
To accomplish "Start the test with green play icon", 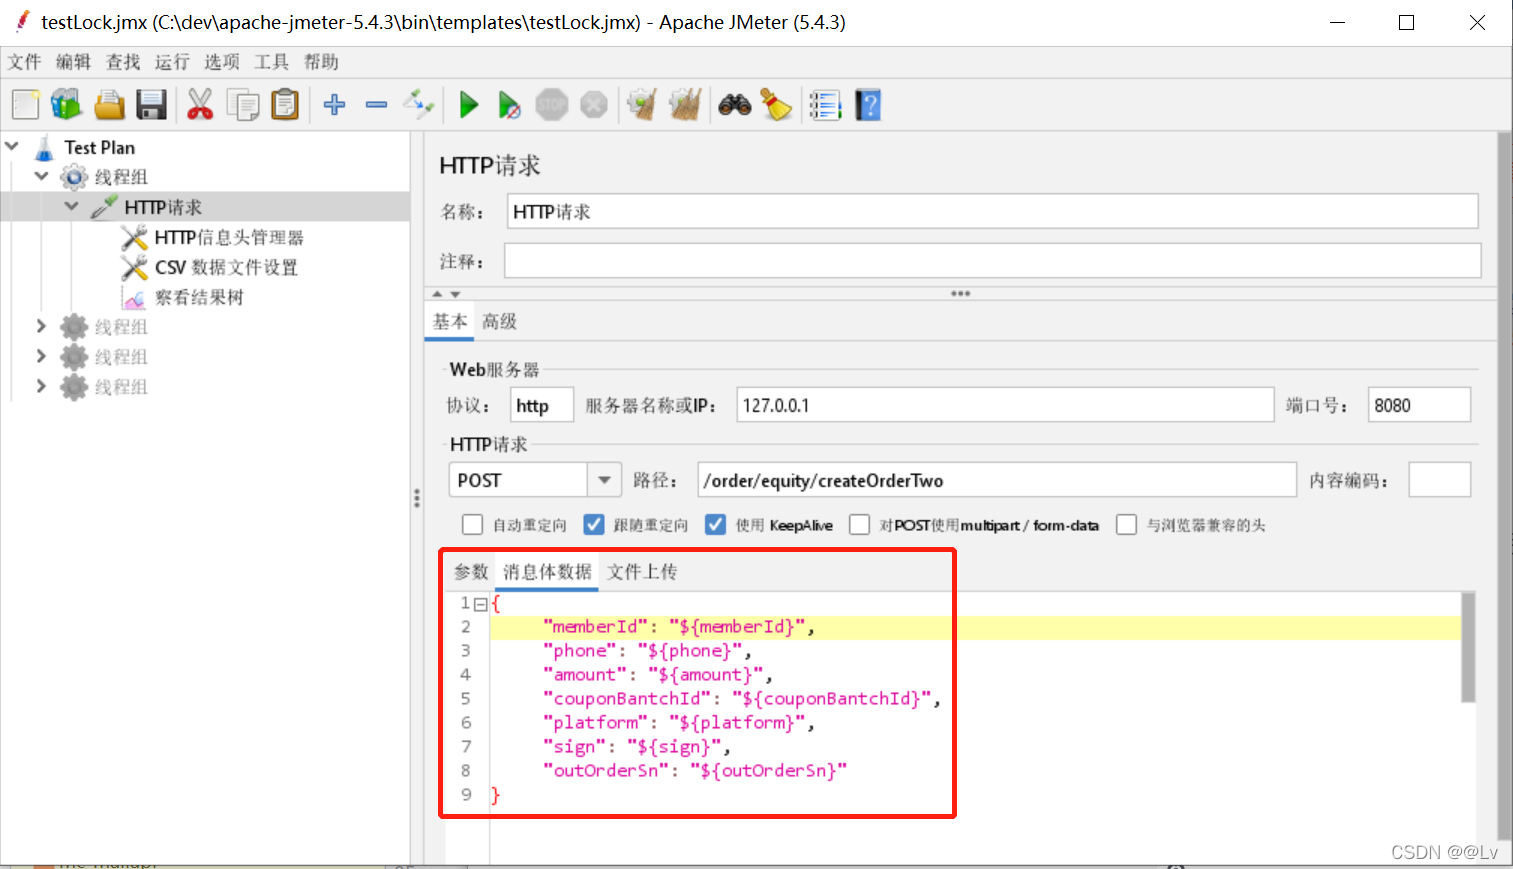I will [468, 104].
